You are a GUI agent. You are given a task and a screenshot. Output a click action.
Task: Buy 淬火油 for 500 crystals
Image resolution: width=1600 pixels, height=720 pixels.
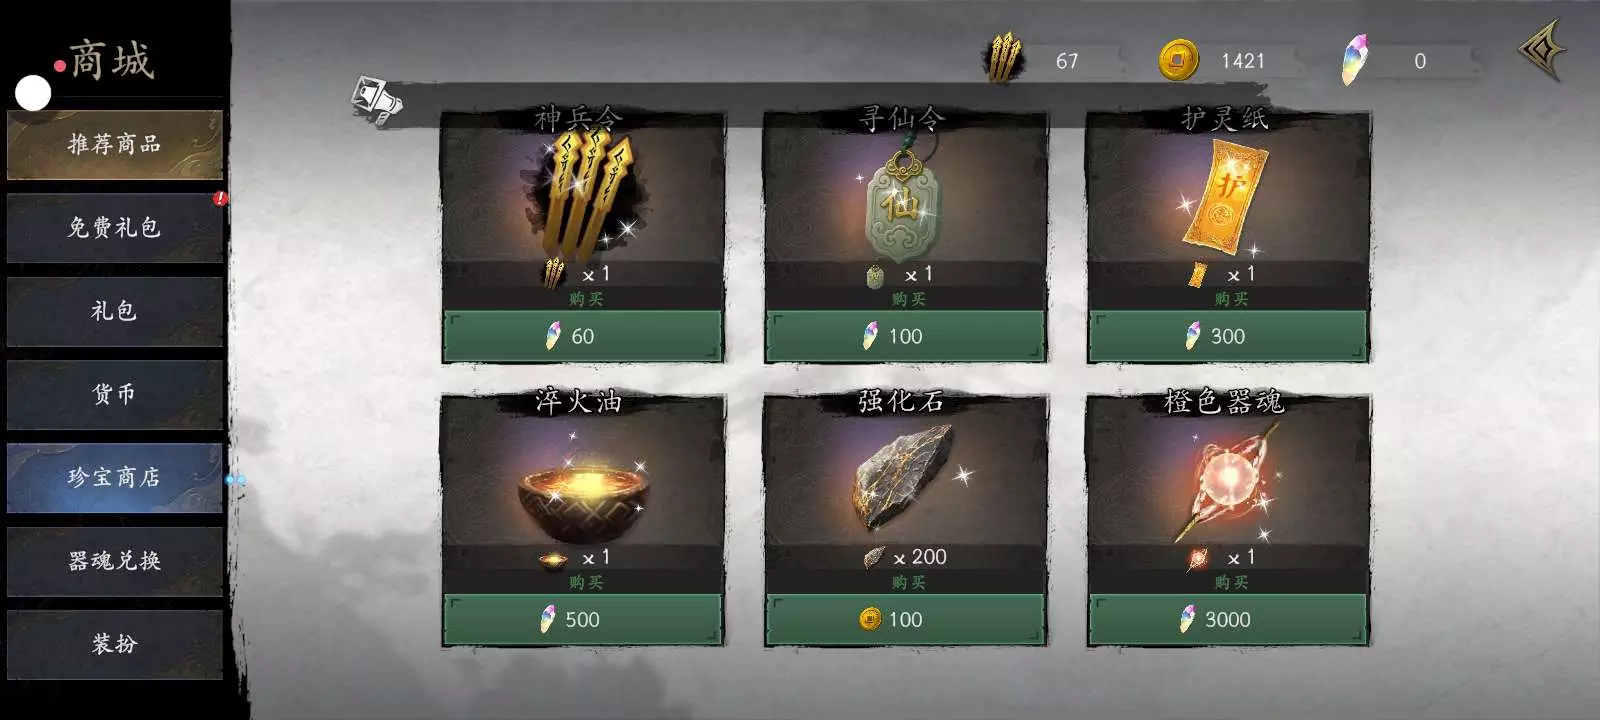coord(583,619)
